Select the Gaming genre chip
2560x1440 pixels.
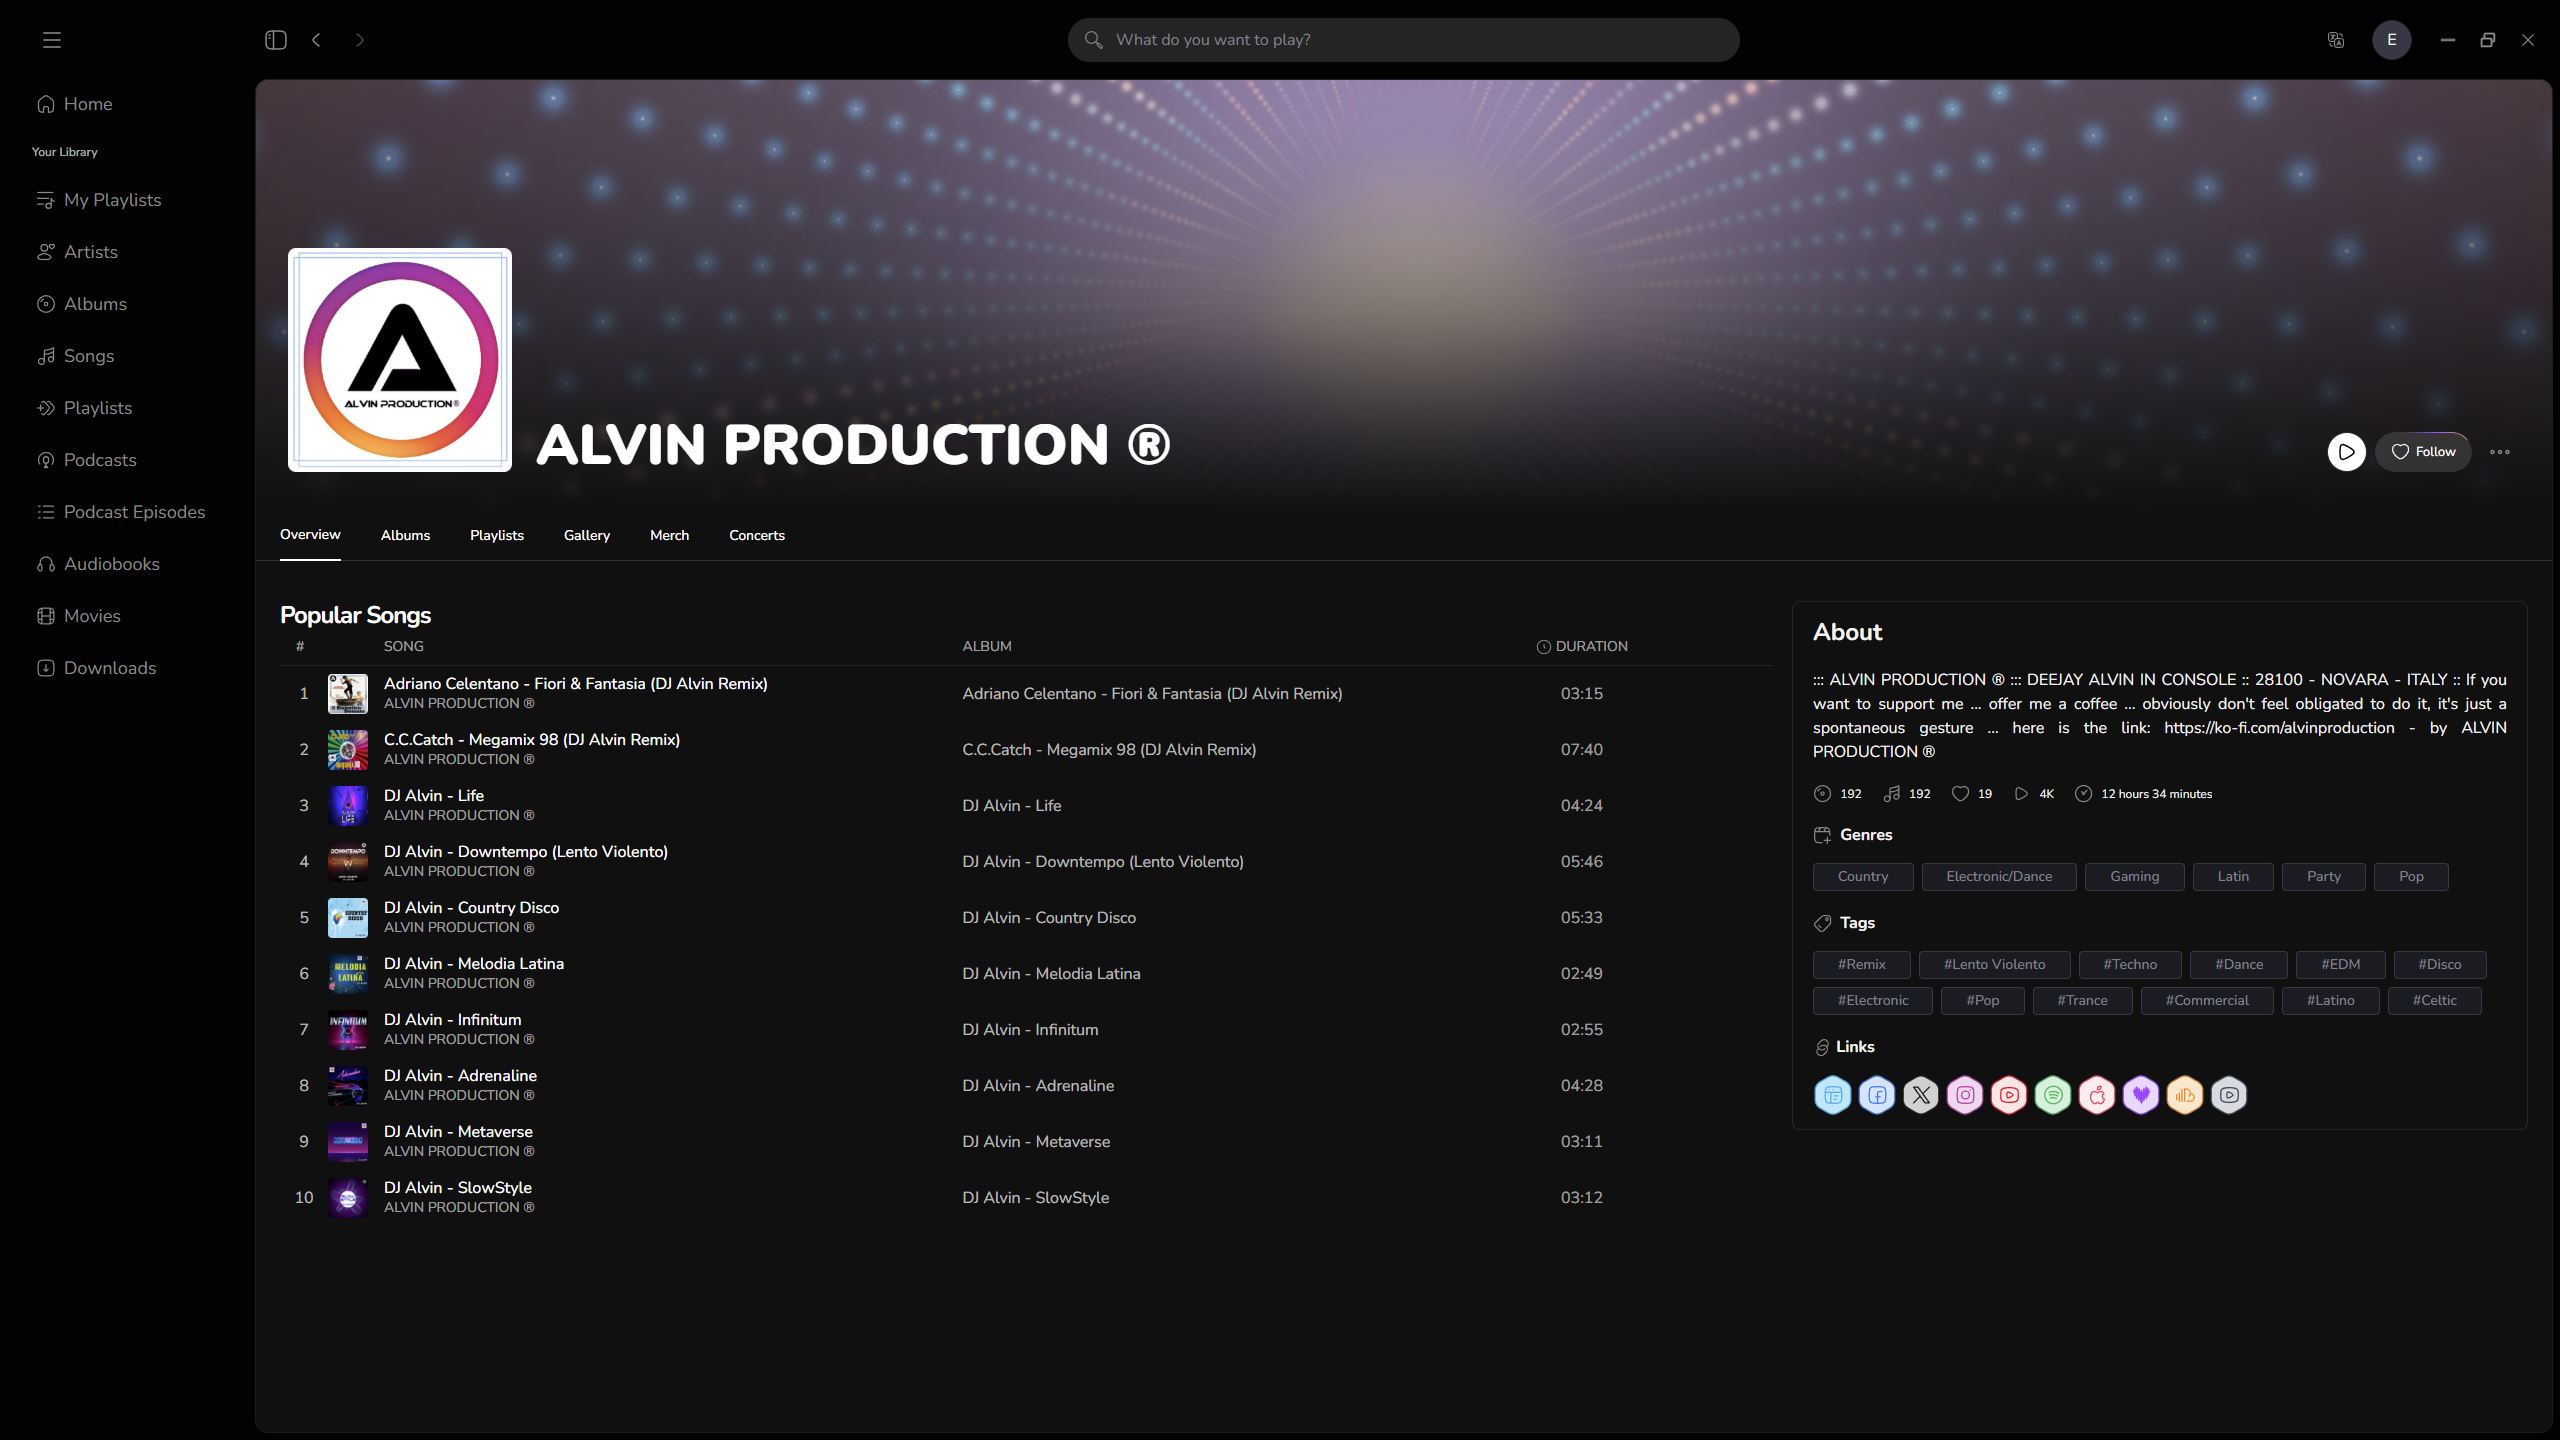pos(2135,877)
